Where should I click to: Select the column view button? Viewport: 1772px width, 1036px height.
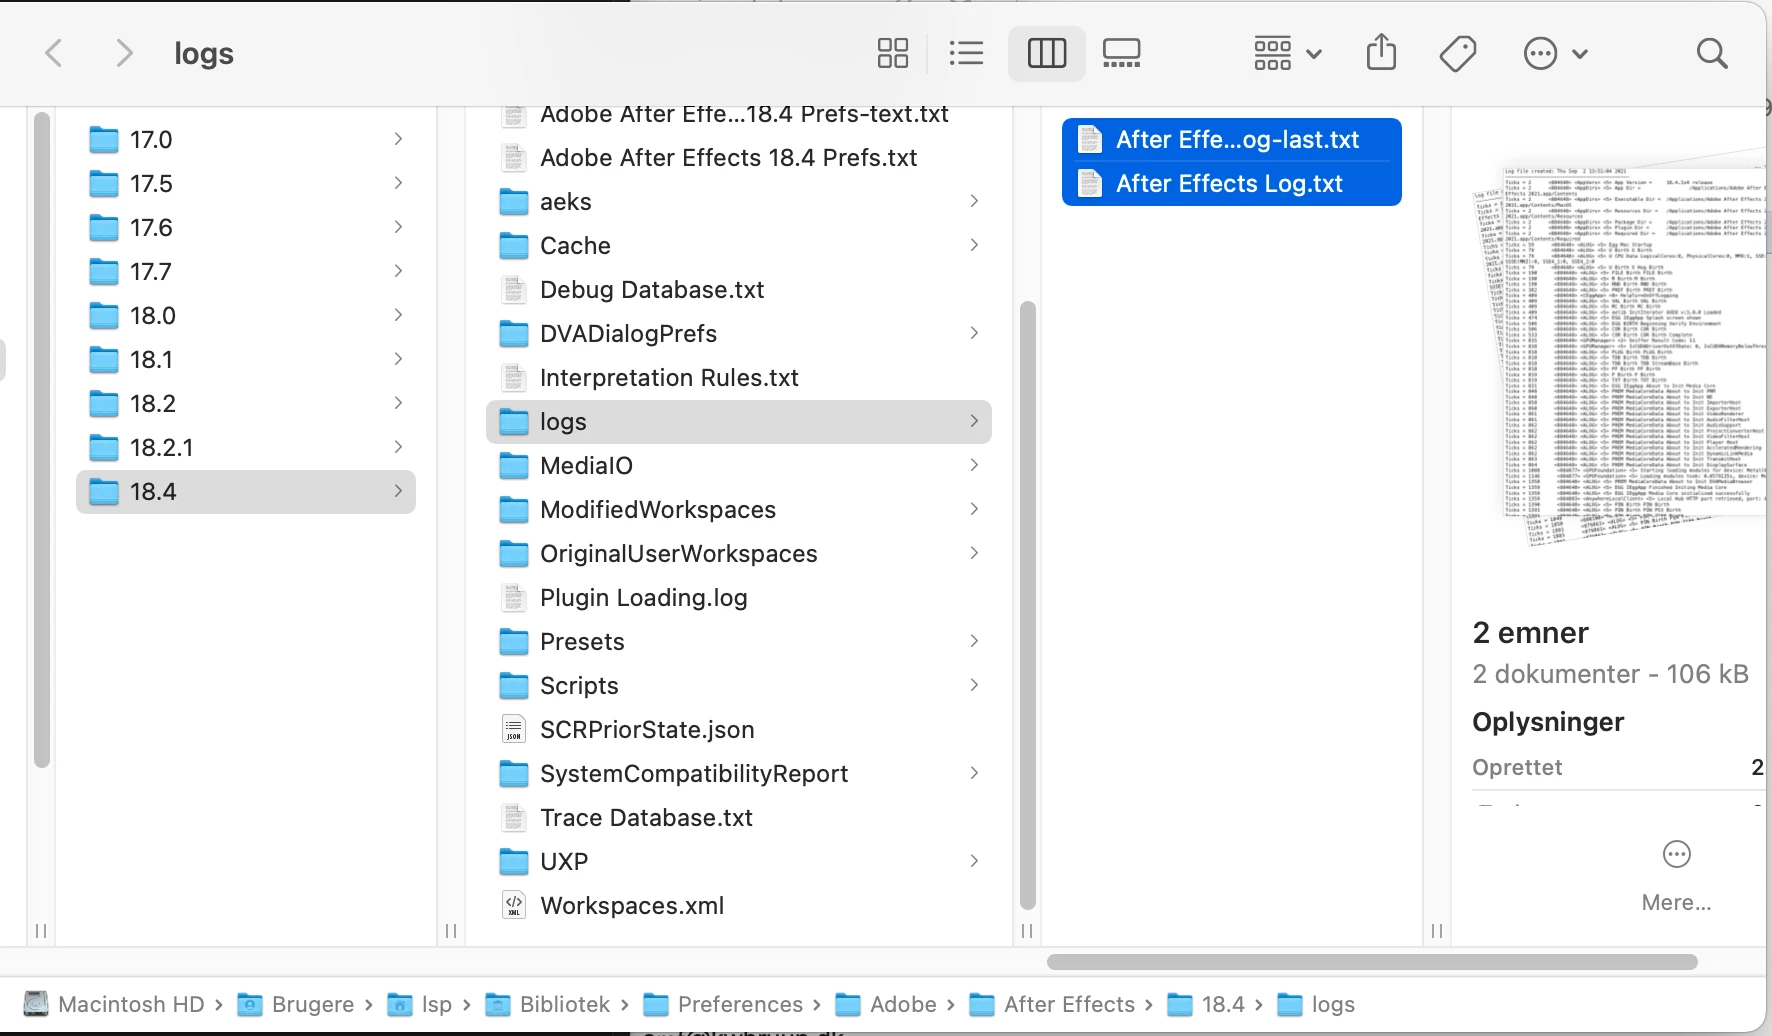1047,53
